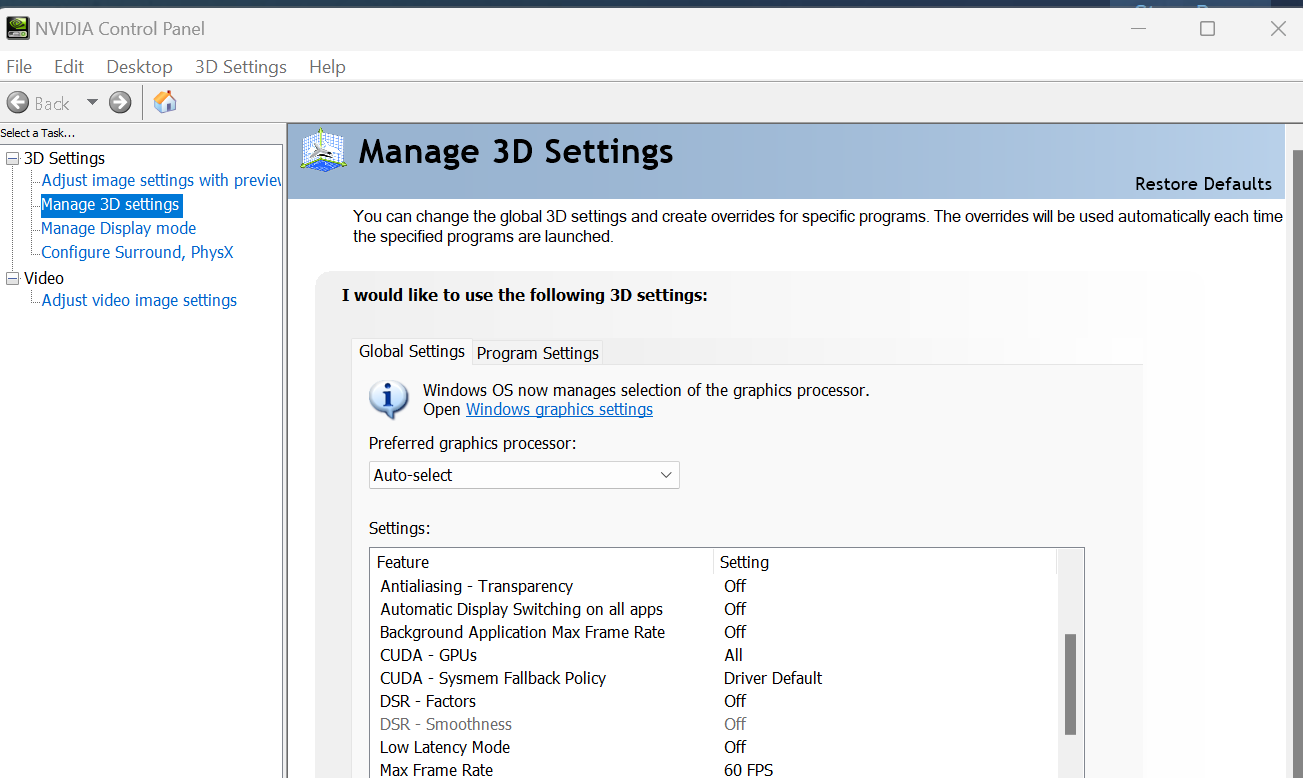Click the Forward arrow icon
Image resolution: width=1303 pixels, height=778 pixels.
coord(120,102)
